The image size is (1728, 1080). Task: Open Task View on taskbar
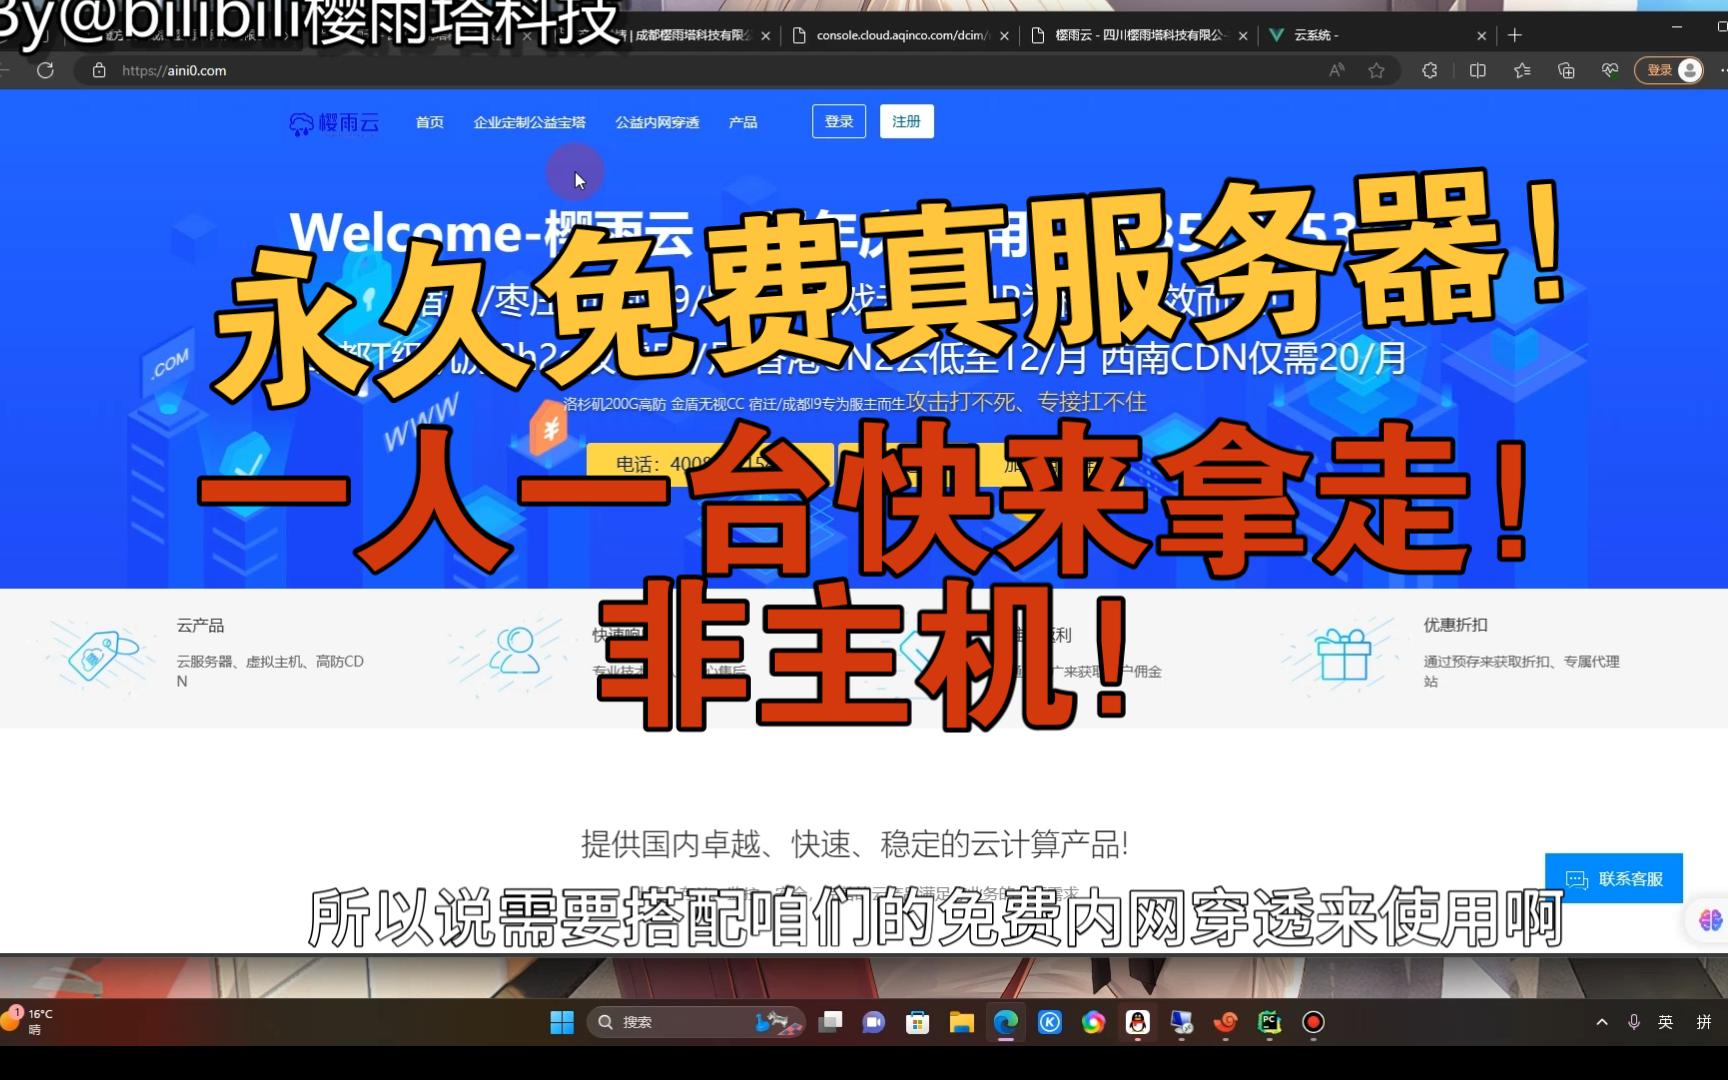tap(830, 1022)
